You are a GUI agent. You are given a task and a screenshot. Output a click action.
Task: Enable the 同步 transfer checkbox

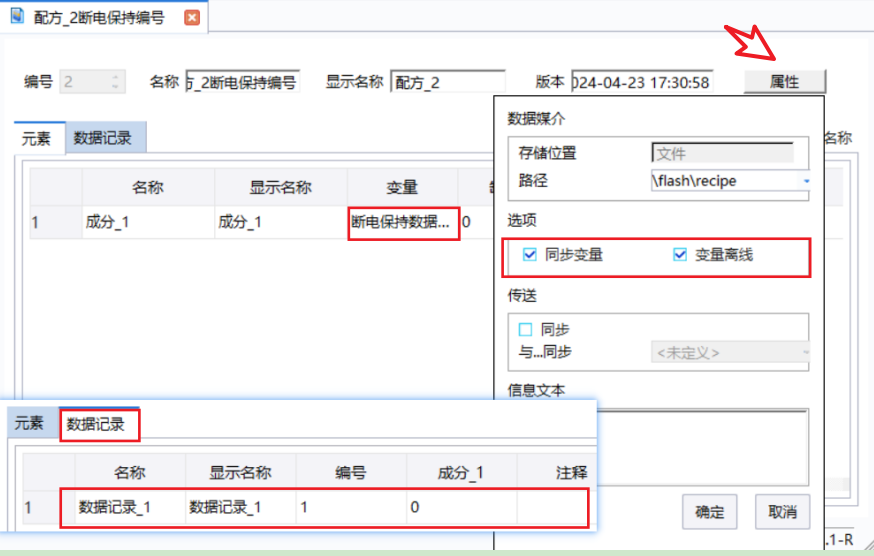[x=525, y=330]
